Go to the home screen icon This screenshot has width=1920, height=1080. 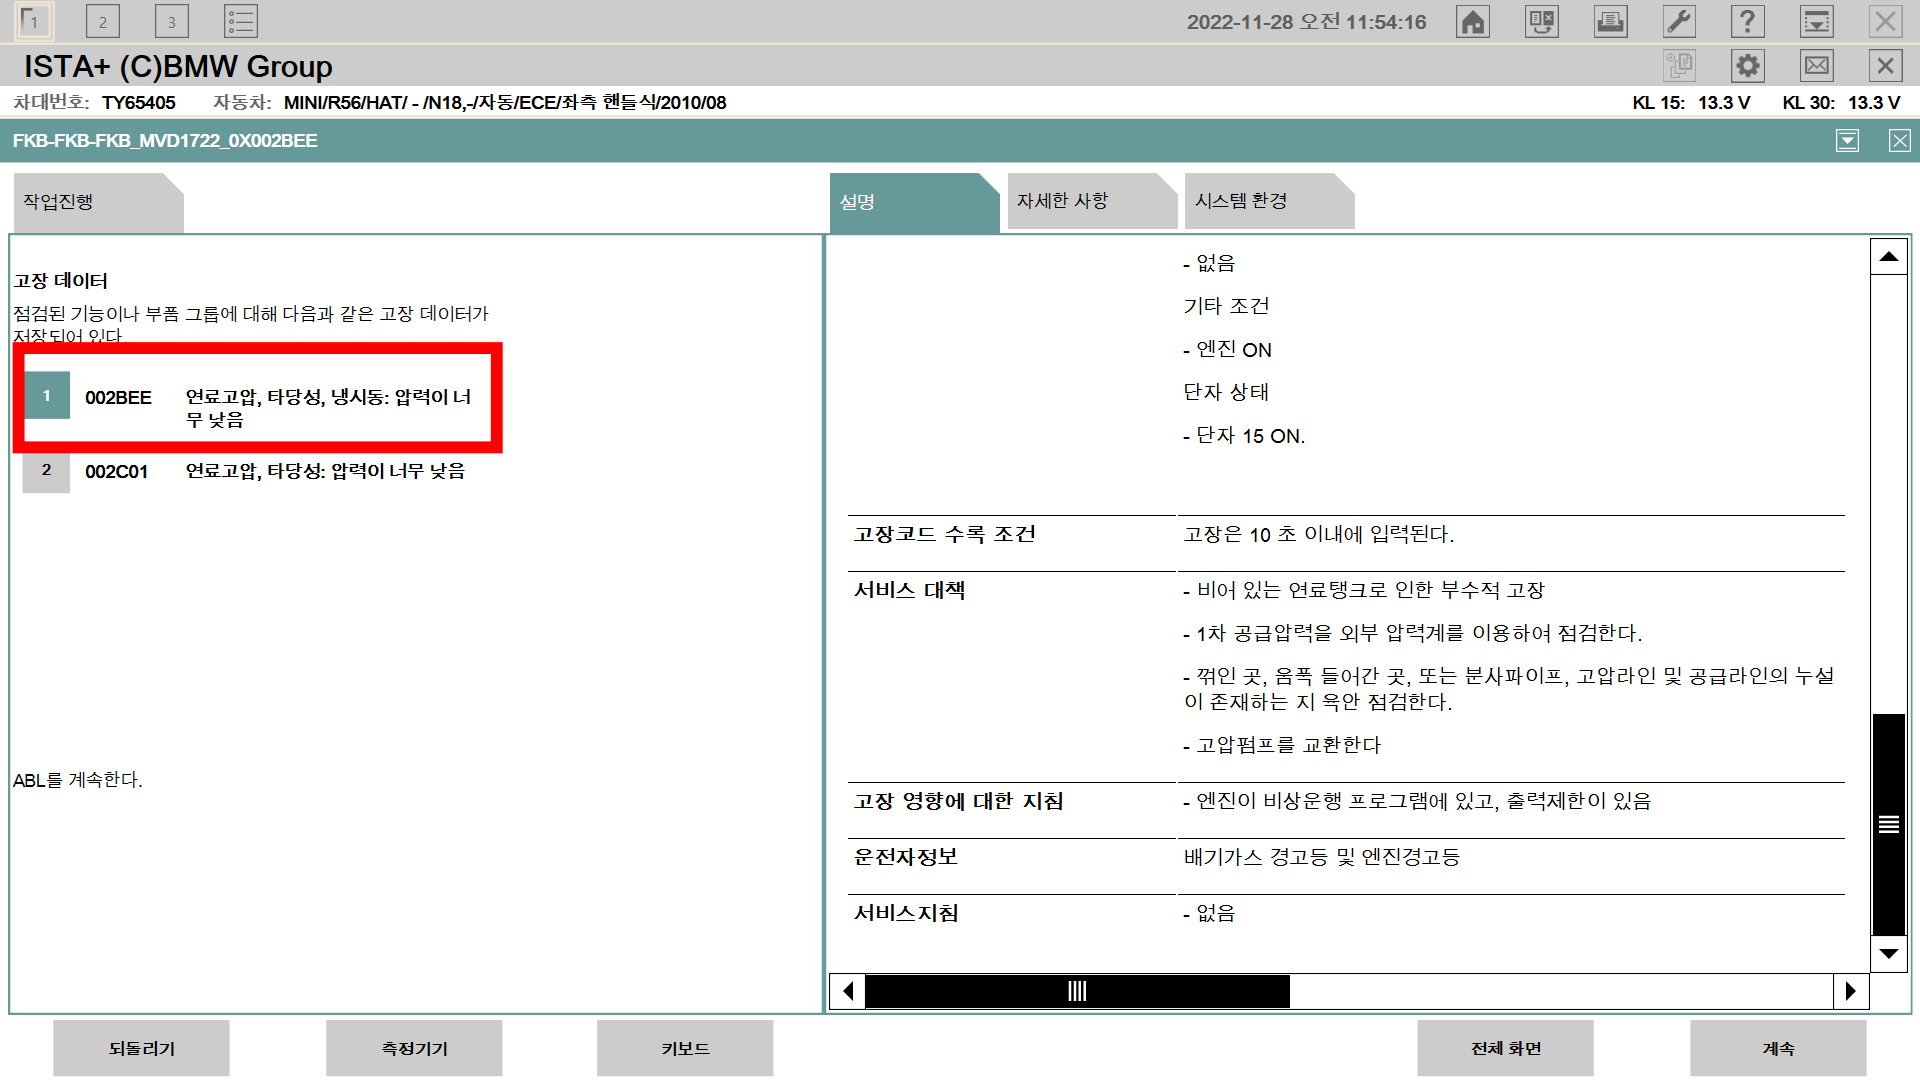coord(1473,22)
